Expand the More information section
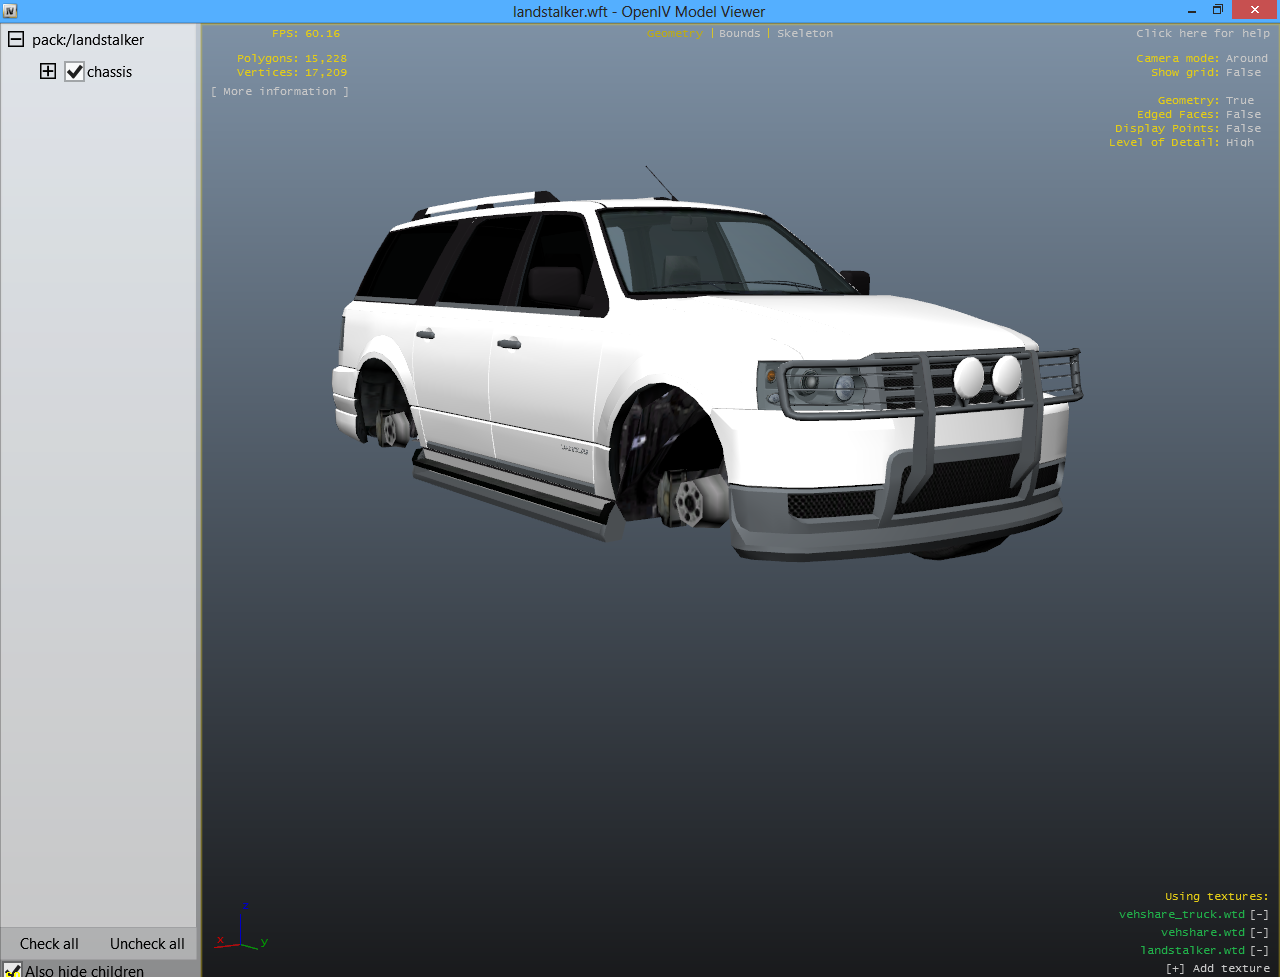Viewport: 1280px width, 977px height. pyautogui.click(x=280, y=92)
